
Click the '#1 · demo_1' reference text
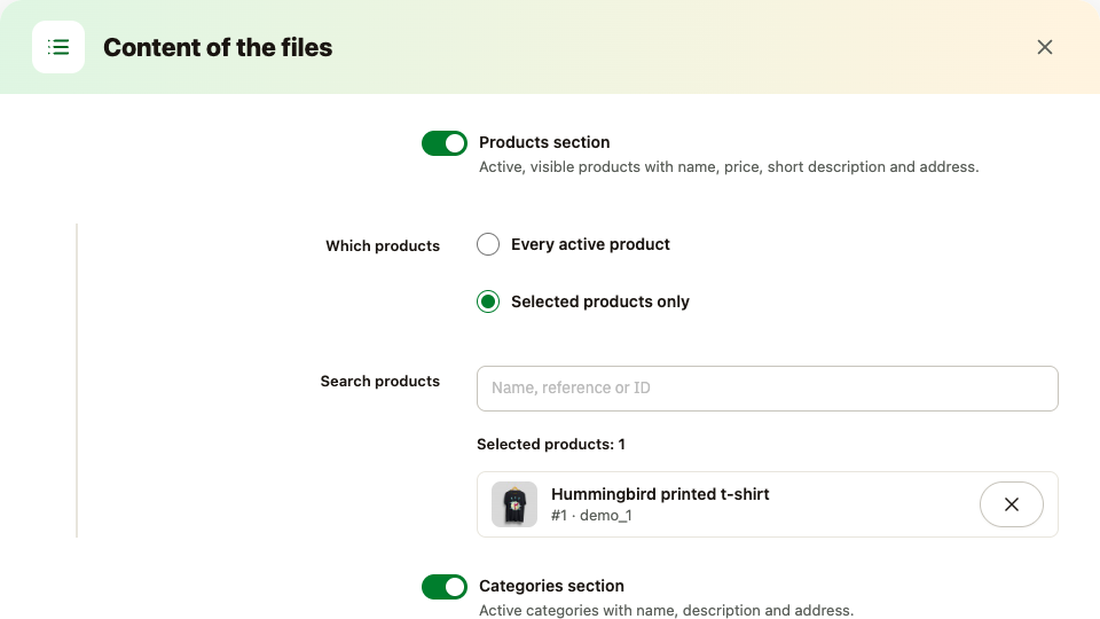pyautogui.click(x=591, y=516)
